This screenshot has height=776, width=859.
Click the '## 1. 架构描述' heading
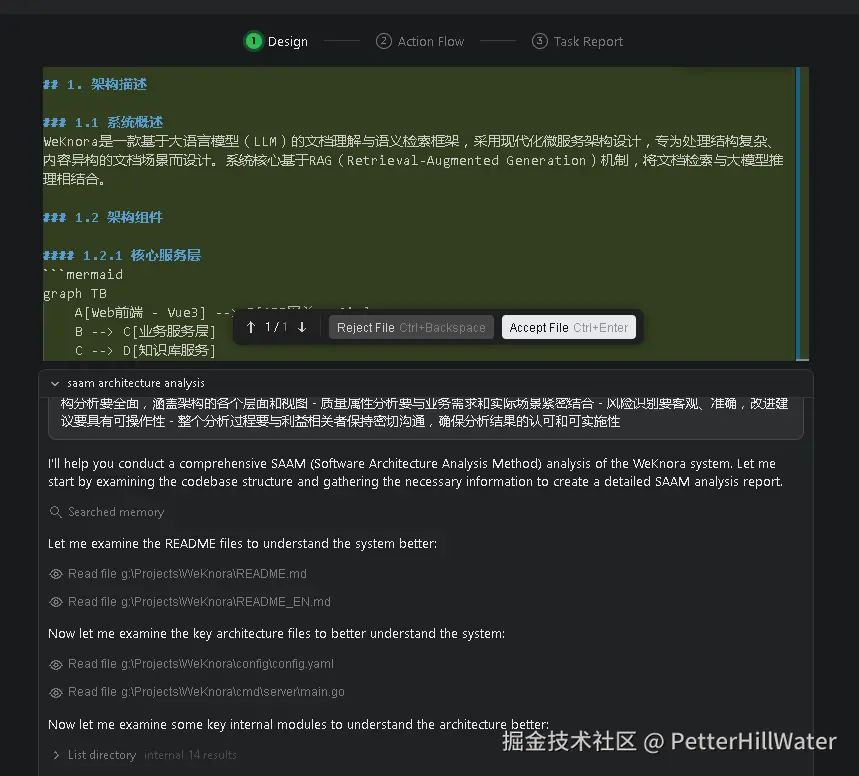(95, 84)
